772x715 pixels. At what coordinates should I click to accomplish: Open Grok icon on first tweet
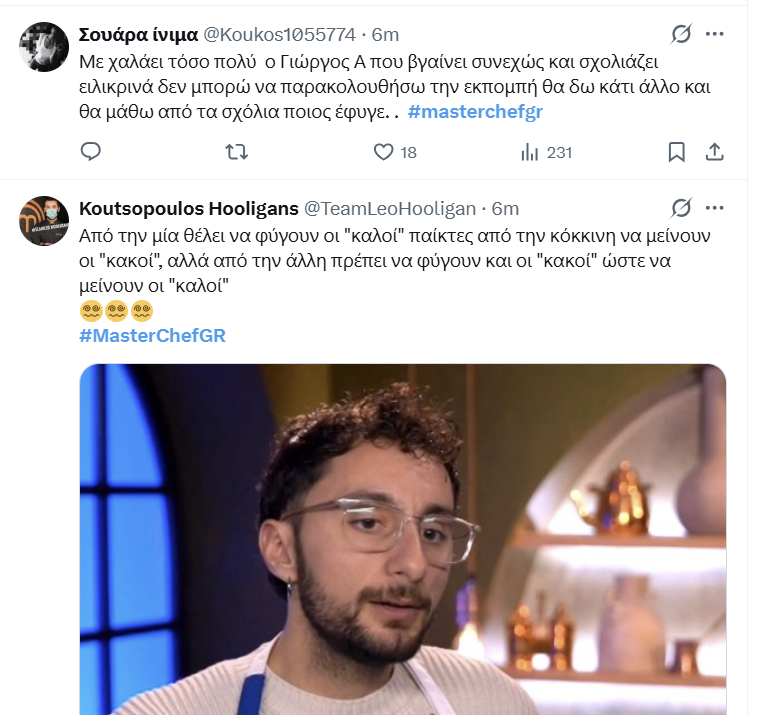(x=681, y=34)
